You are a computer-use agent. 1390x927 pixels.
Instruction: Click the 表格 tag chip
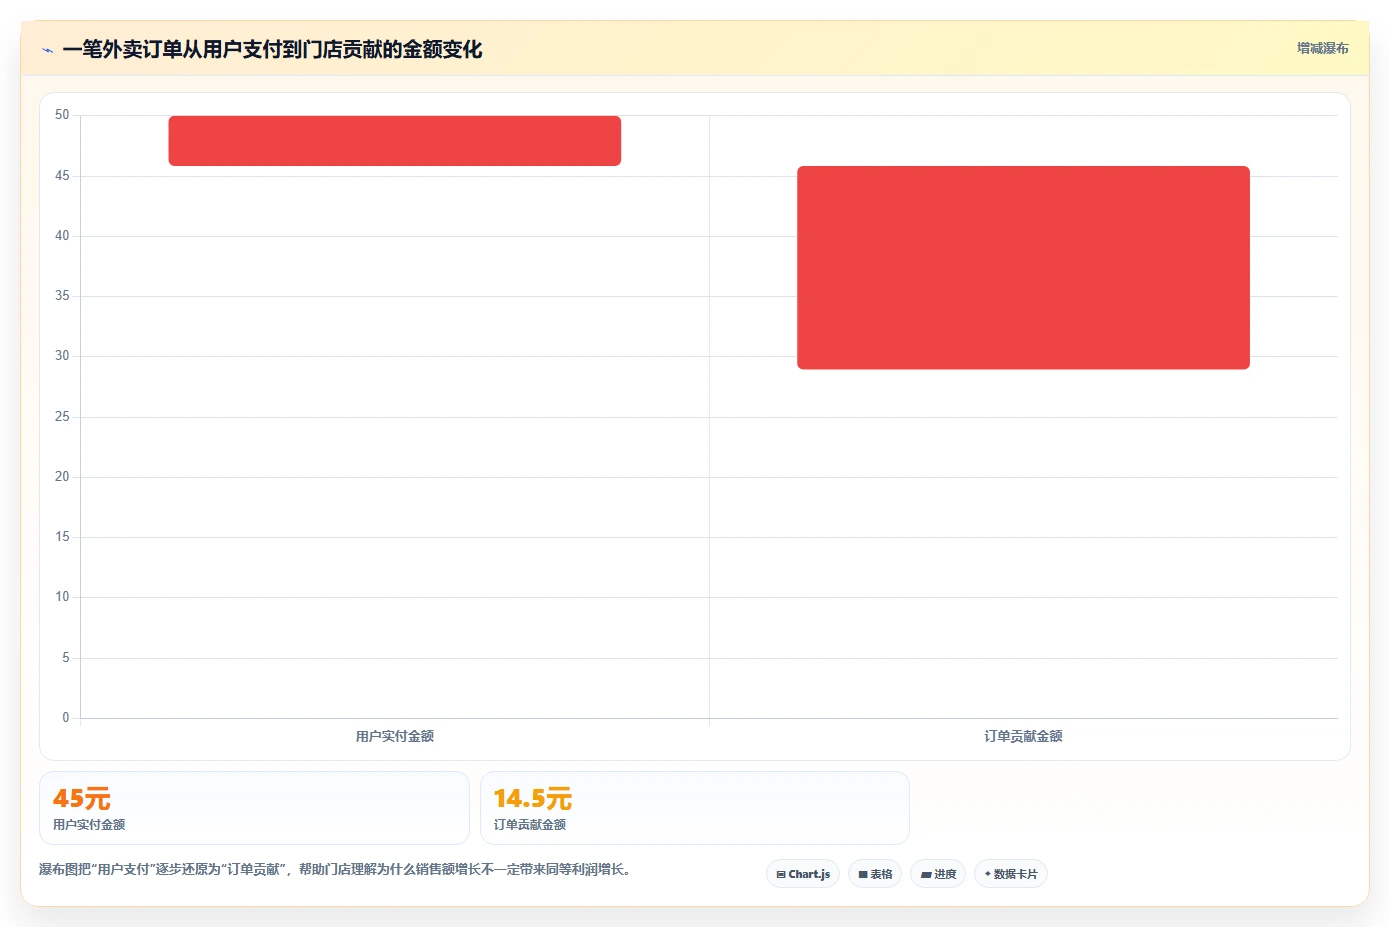875,874
